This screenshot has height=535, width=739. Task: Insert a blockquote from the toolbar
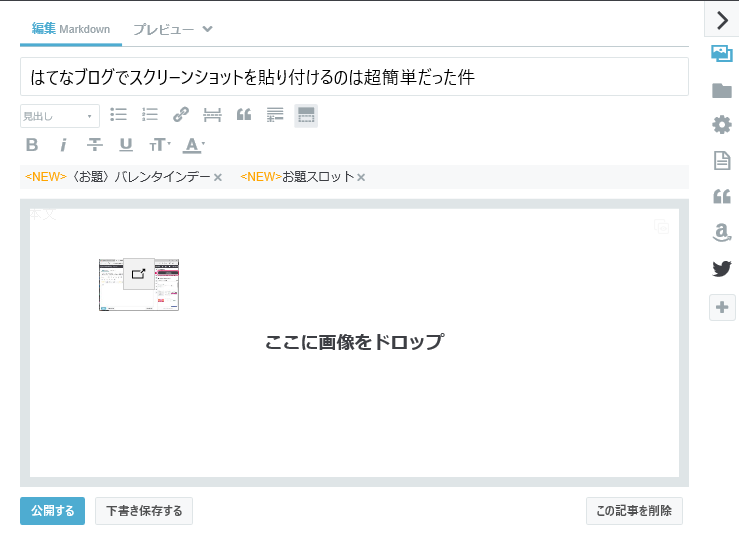[244, 115]
